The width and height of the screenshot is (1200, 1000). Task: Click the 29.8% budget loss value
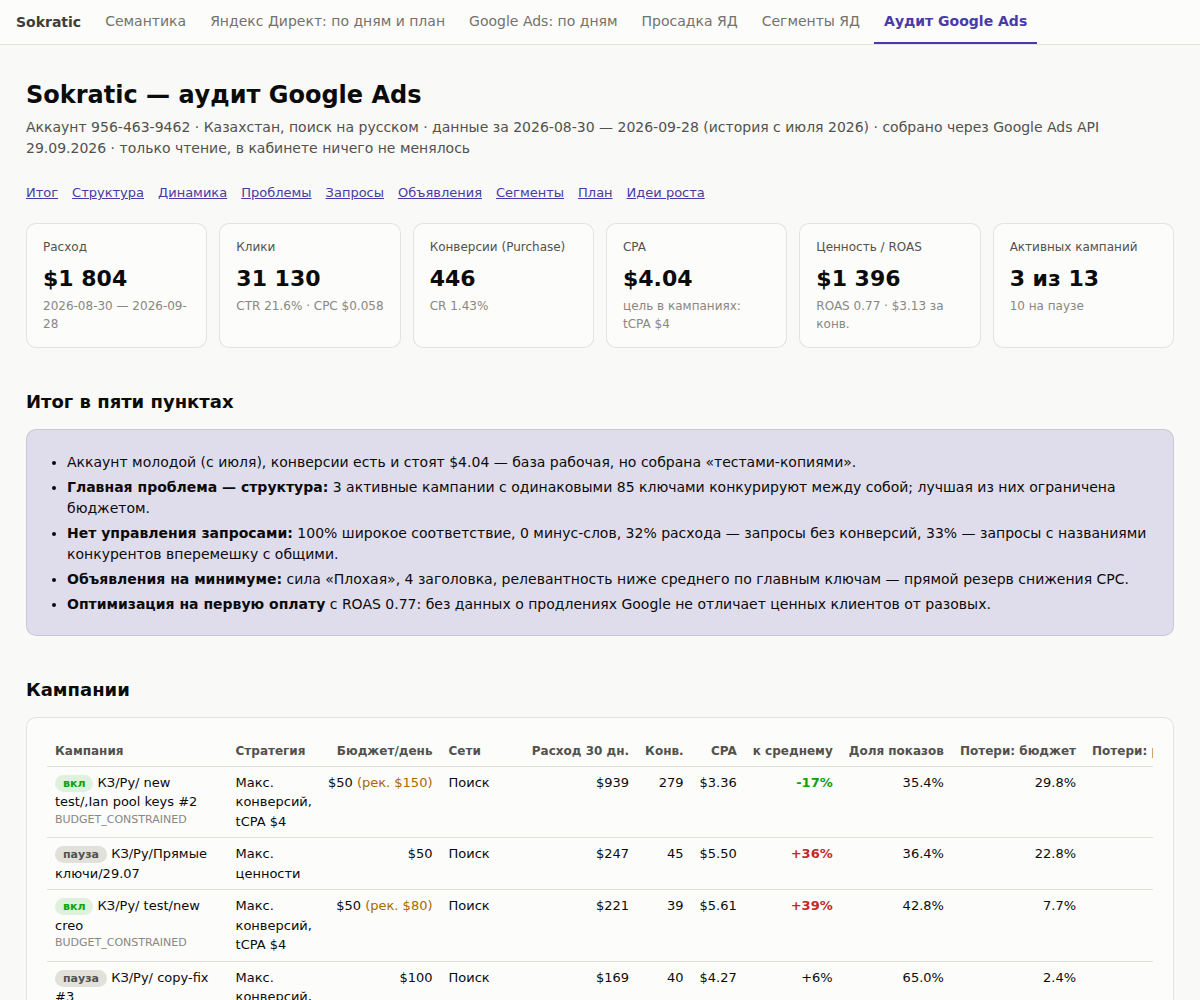(x=1055, y=782)
